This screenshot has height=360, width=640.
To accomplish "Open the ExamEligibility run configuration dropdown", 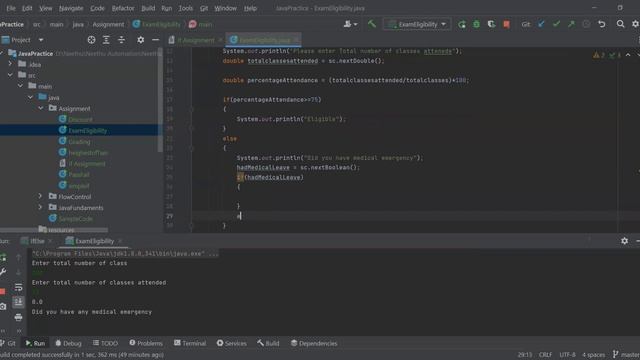I will pyautogui.click(x=417, y=24).
